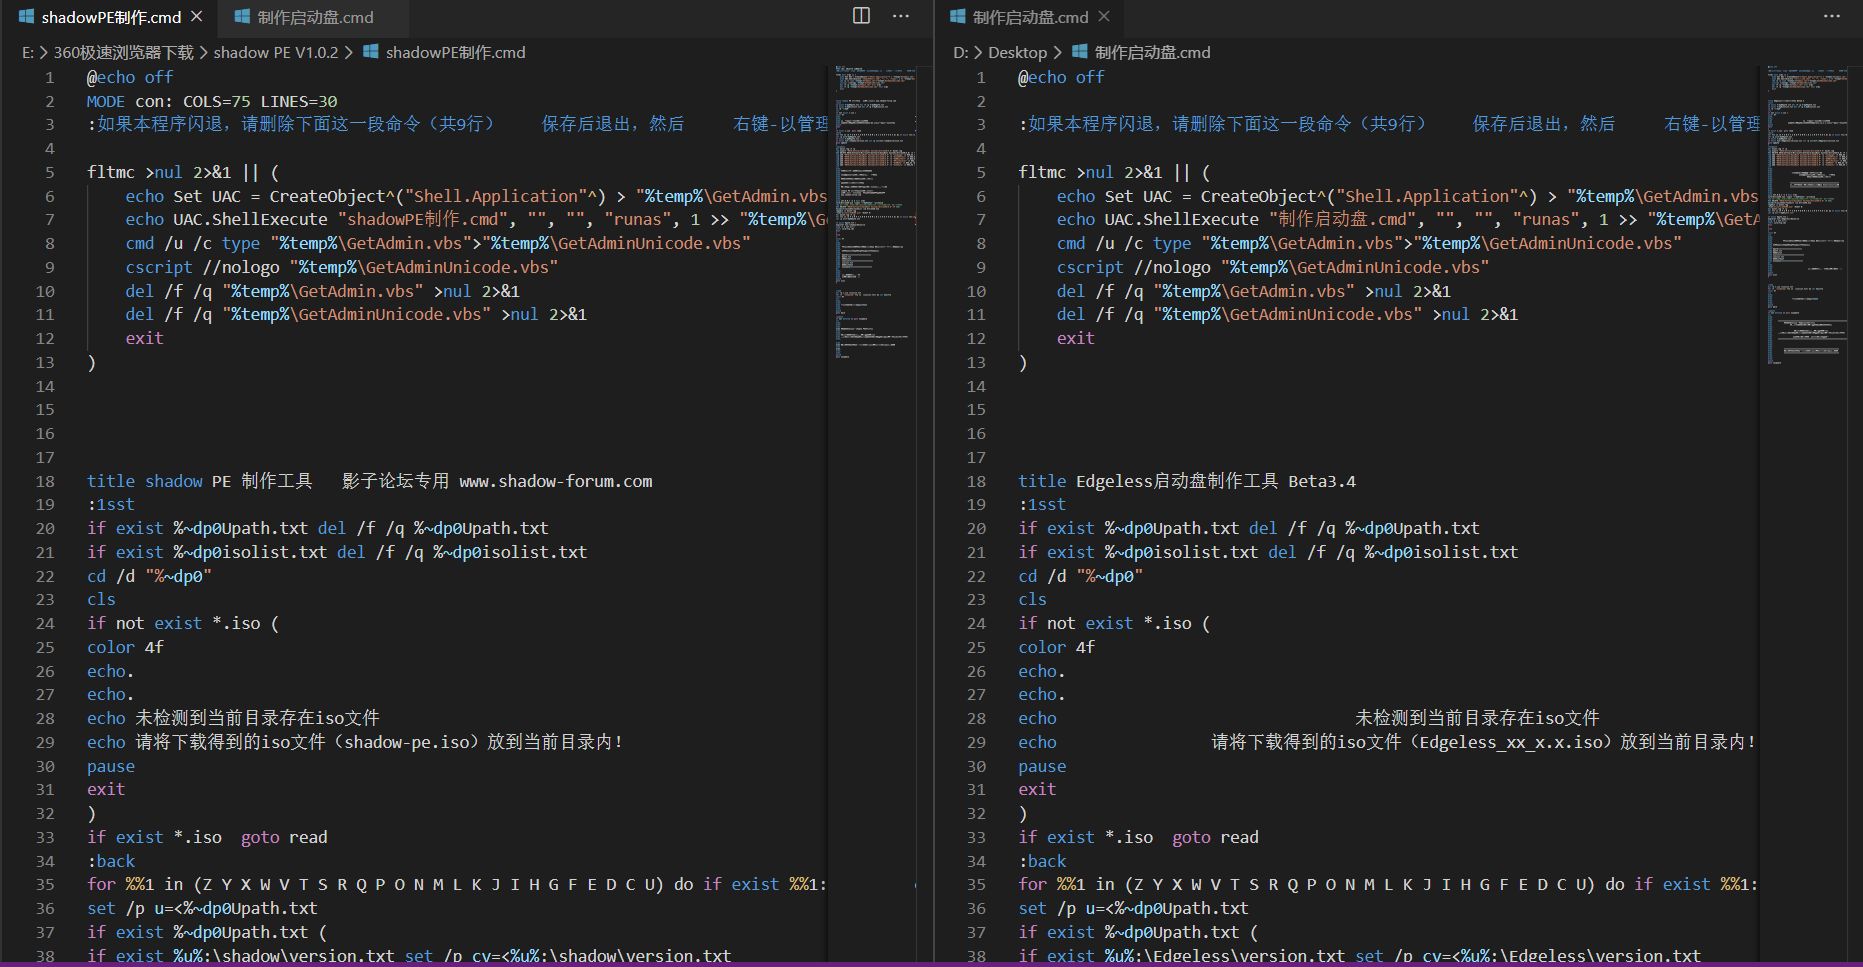Click the www.shadow-forum.com address on line 18
Image resolution: width=1863 pixels, height=967 pixels.
[556, 481]
